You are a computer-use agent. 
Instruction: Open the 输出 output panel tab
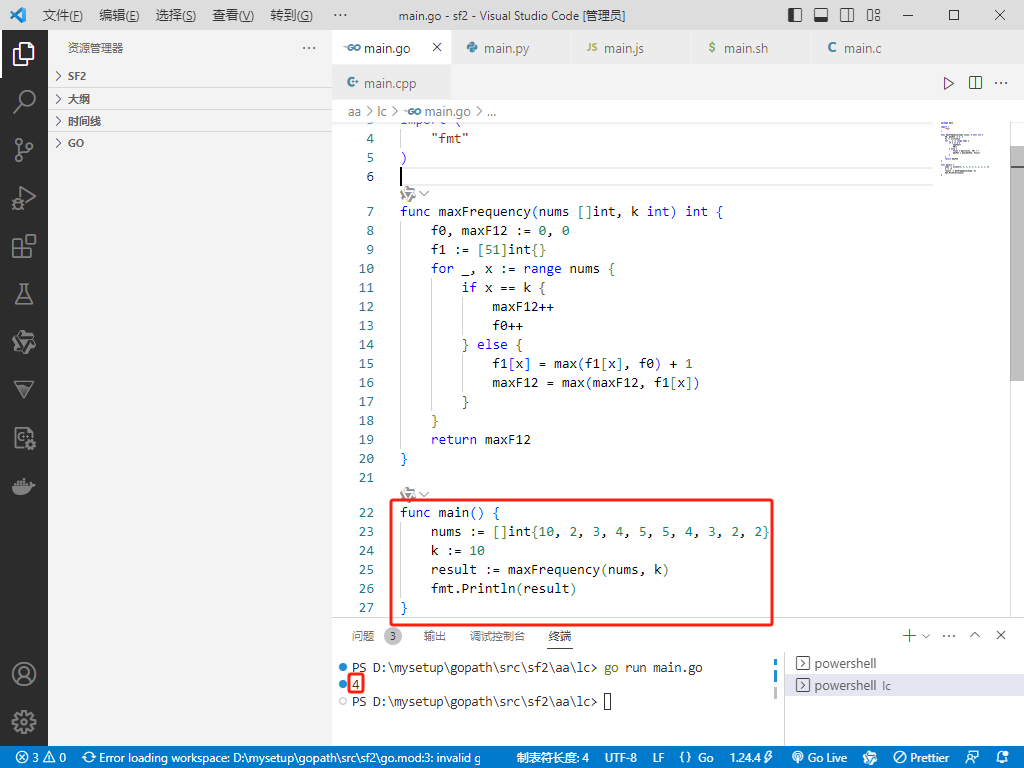click(x=434, y=636)
